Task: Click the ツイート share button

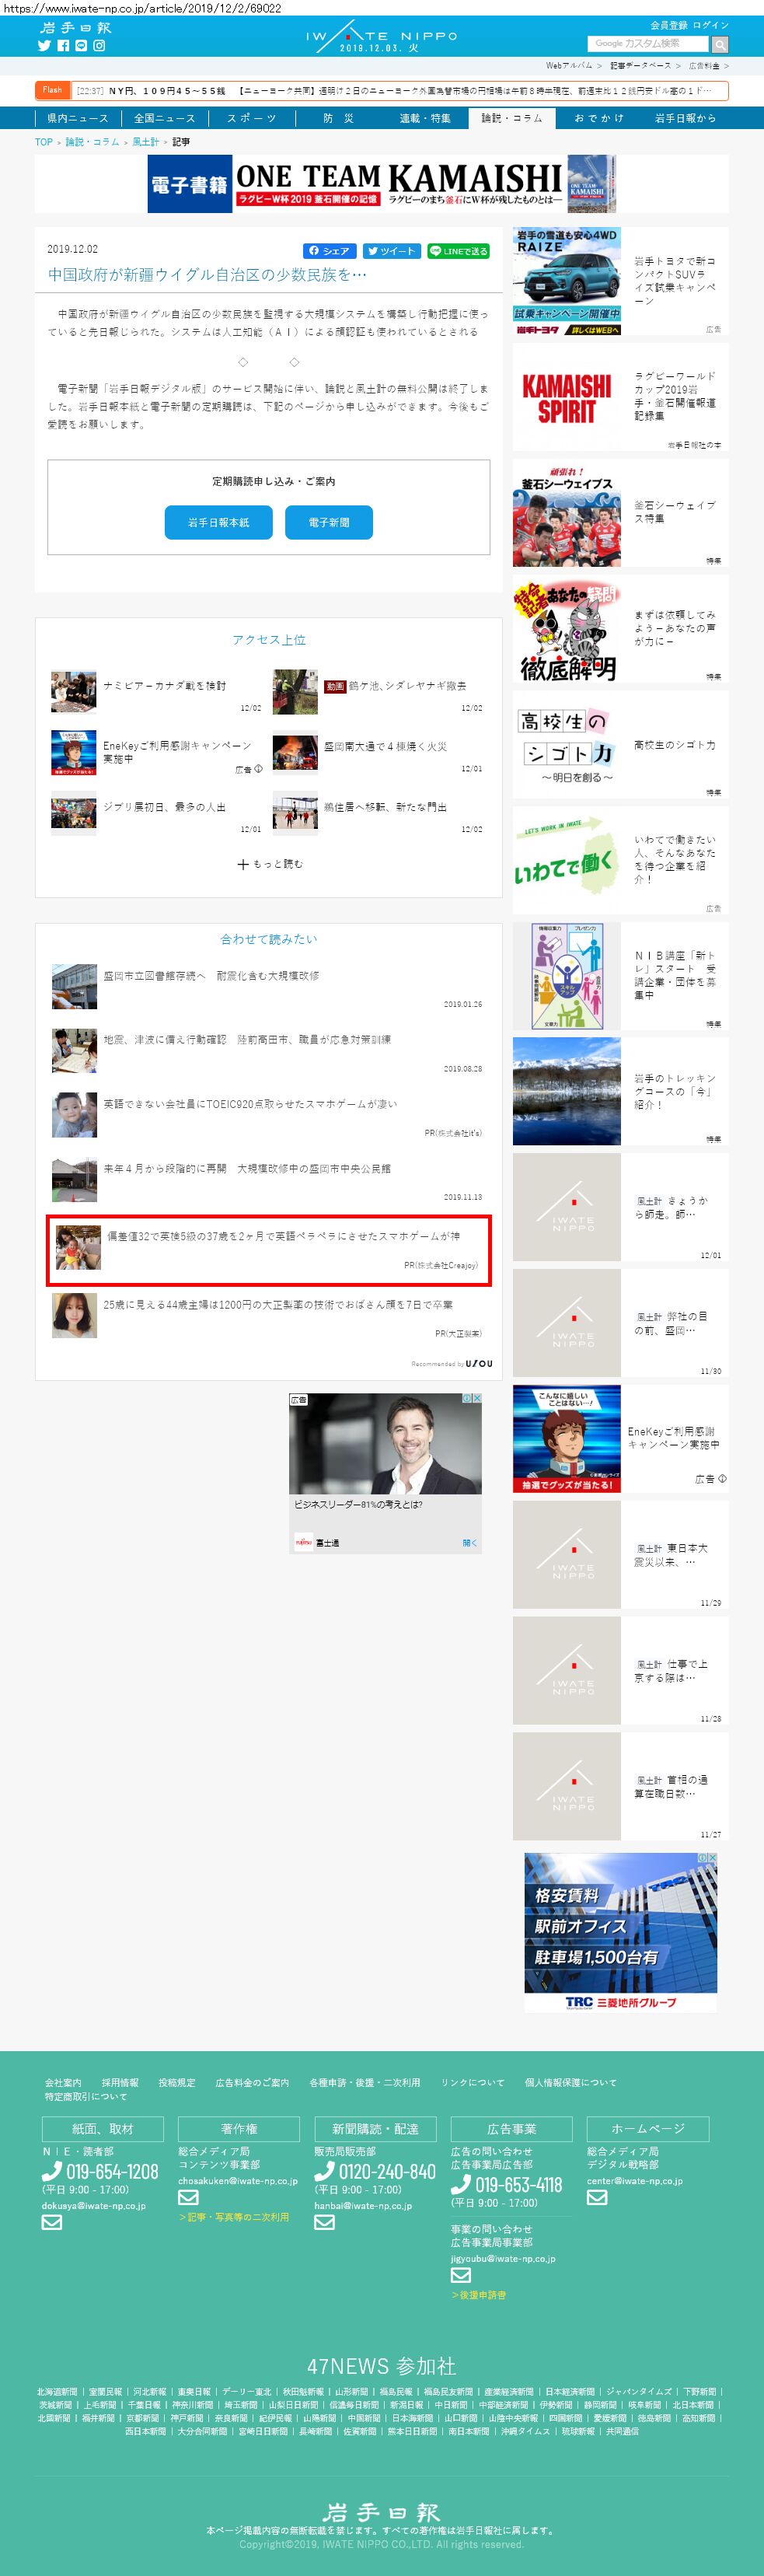Action: [391, 251]
